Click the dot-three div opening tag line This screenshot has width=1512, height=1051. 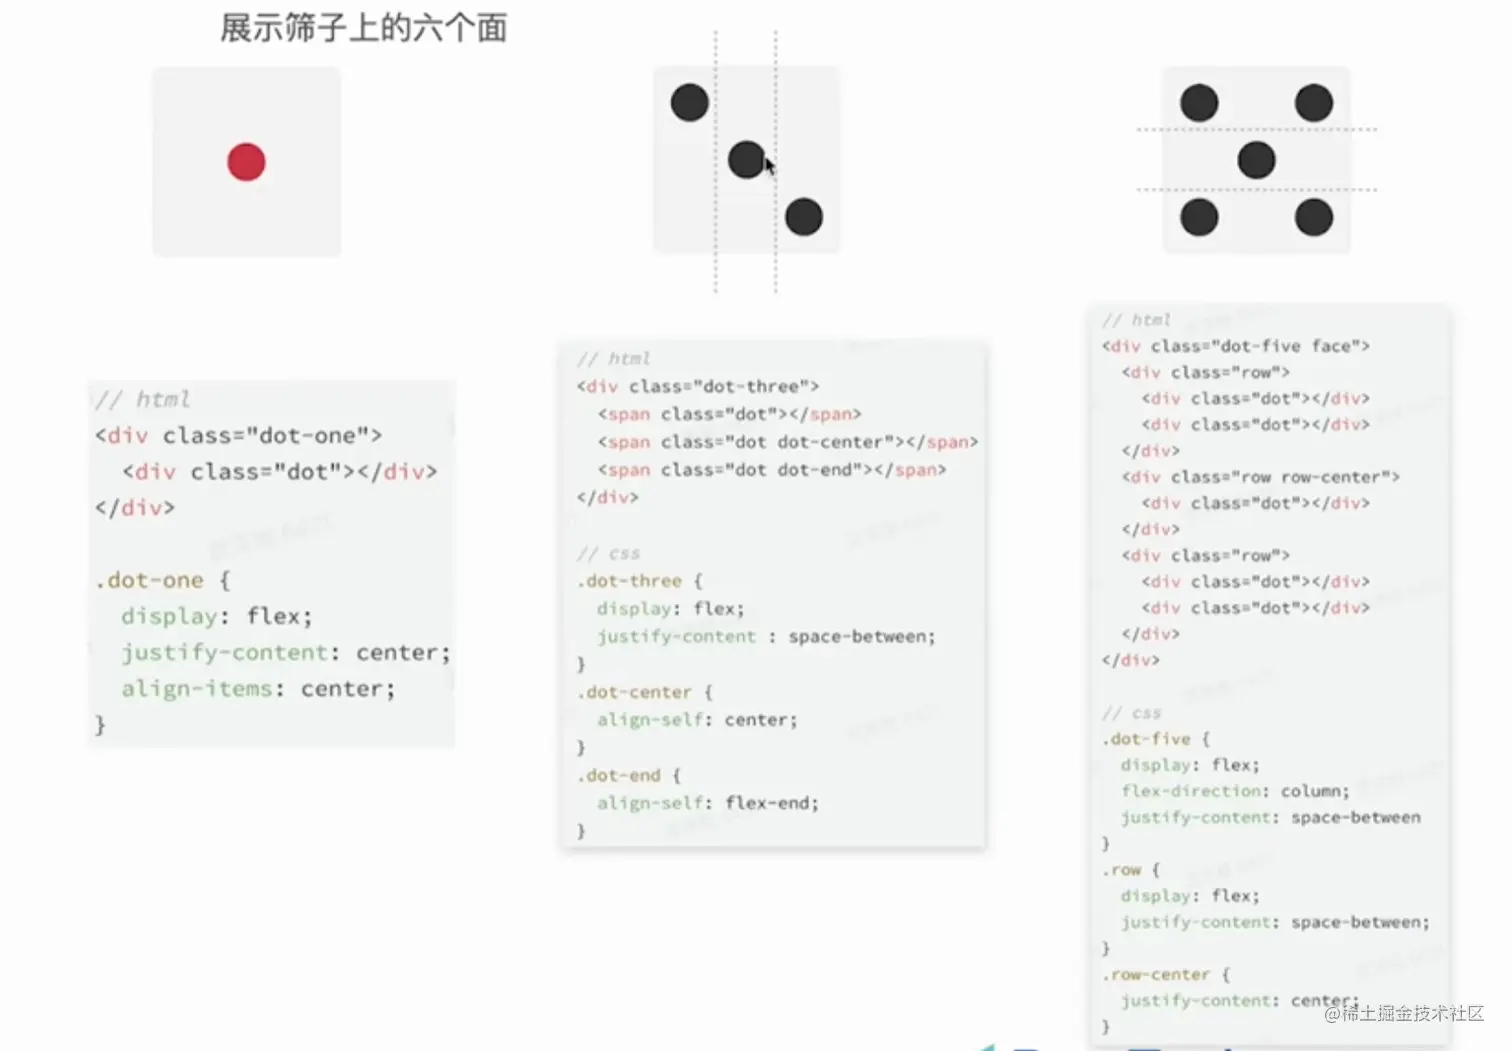(x=698, y=386)
